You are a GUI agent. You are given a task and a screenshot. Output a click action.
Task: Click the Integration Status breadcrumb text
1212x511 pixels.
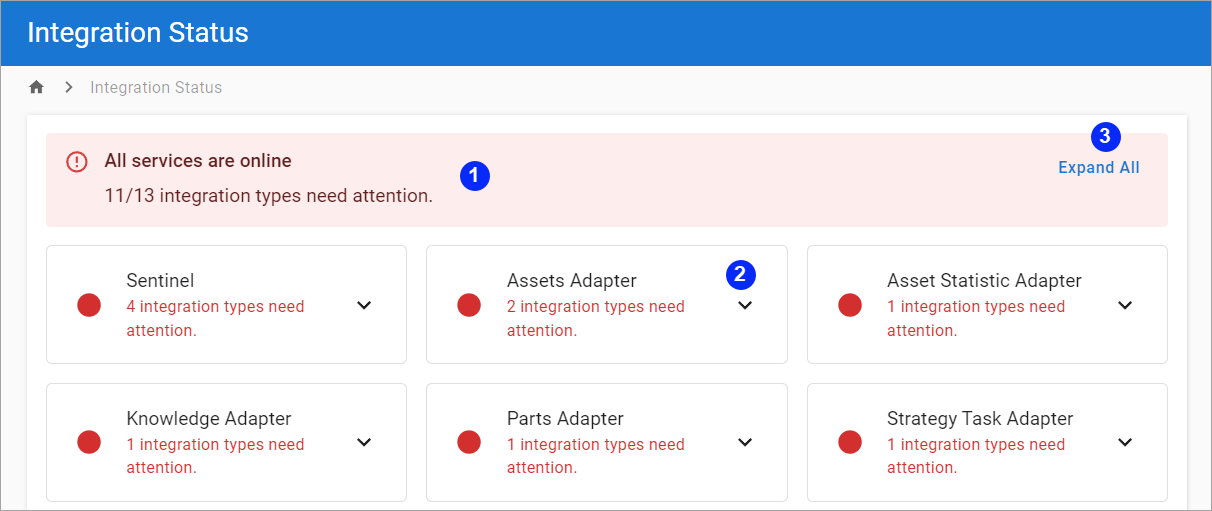pos(156,87)
